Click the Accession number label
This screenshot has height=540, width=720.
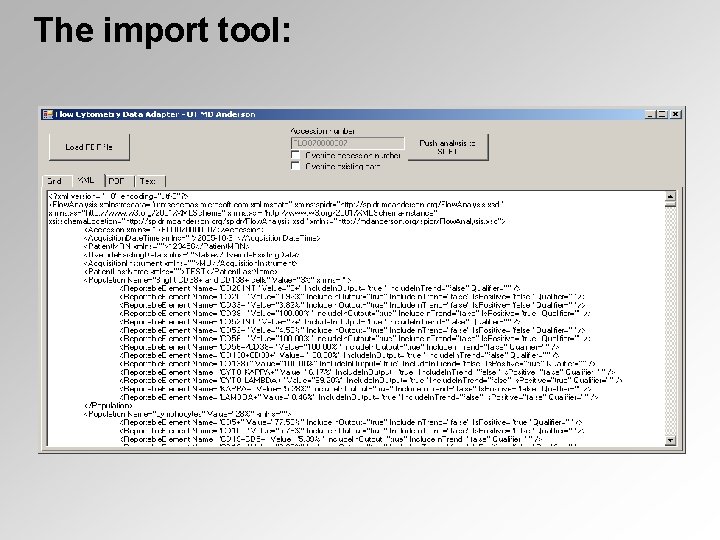click(323, 131)
